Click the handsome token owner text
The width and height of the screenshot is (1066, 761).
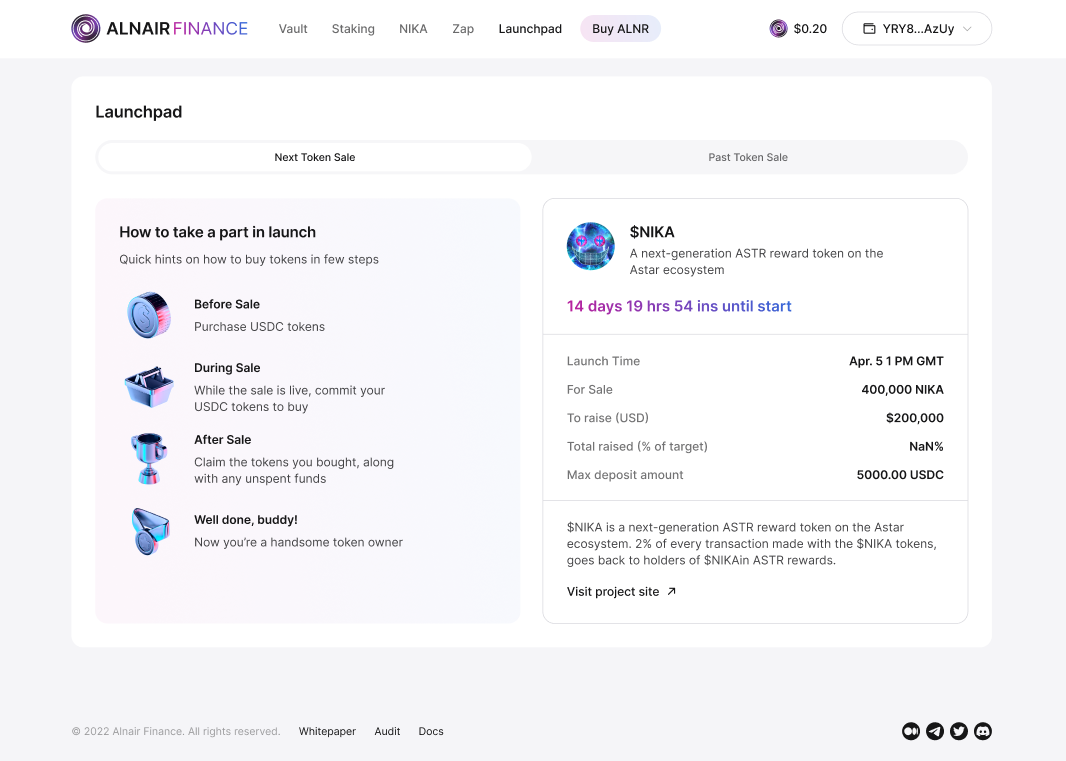pos(298,542)
